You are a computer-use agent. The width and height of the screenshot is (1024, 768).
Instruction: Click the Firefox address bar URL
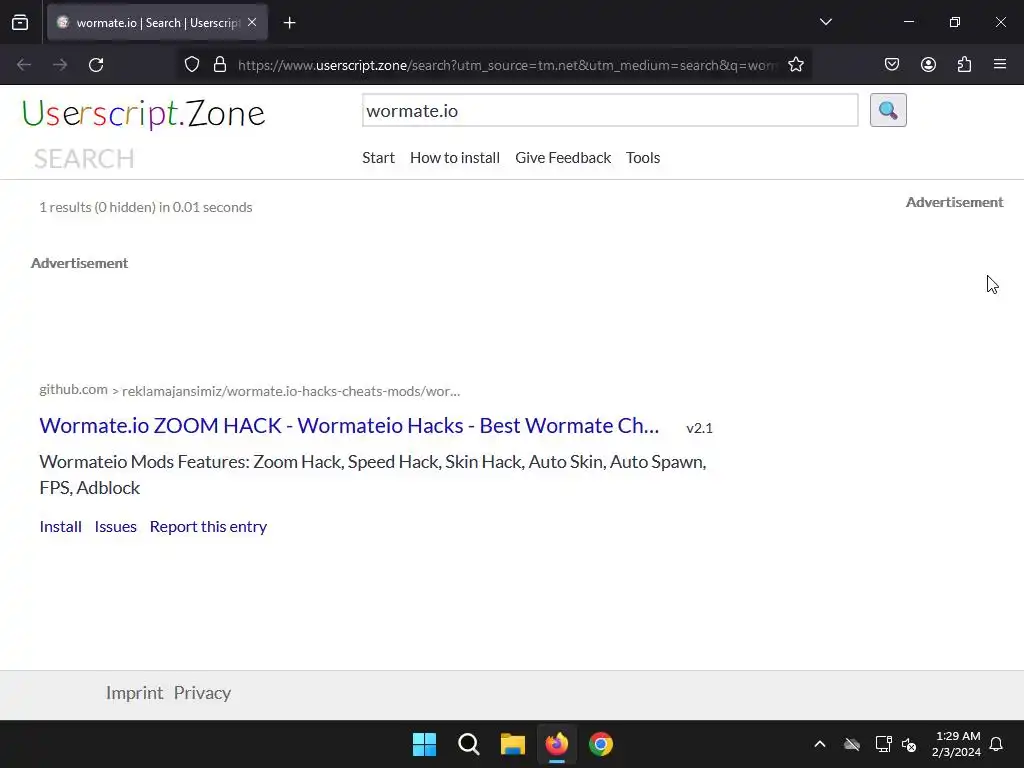[507, 65]
